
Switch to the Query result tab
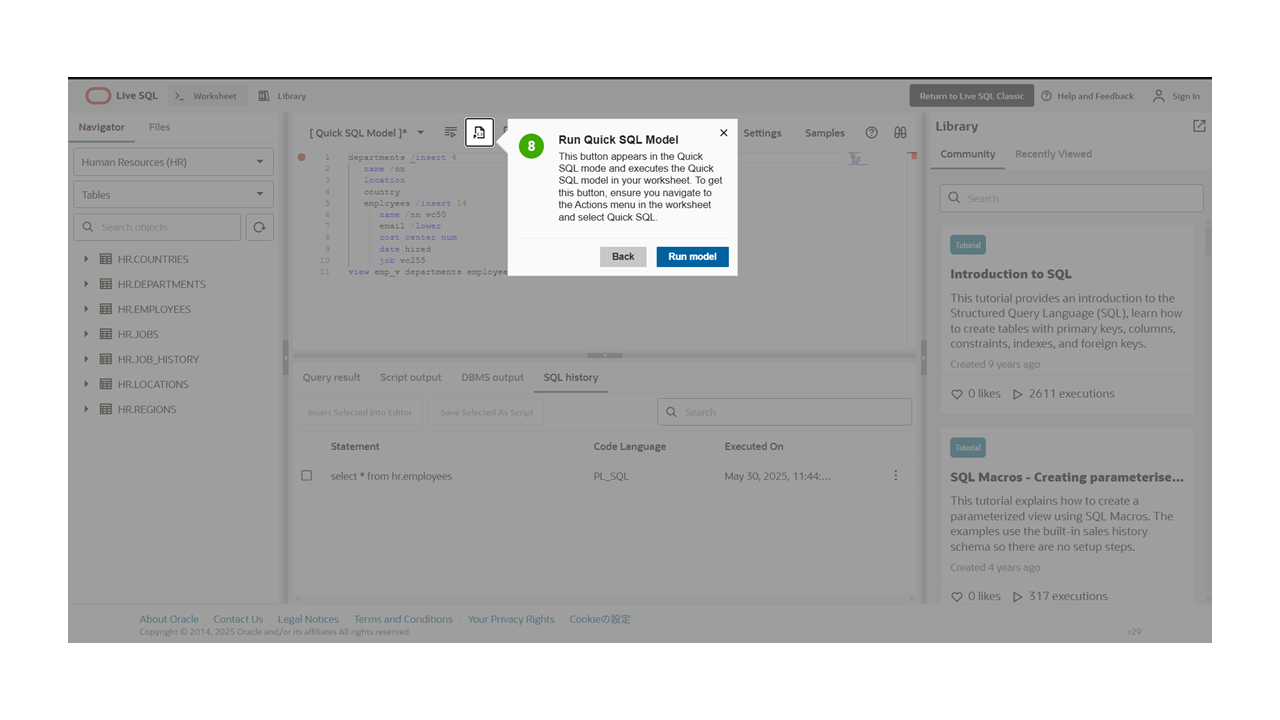(331, 377)
